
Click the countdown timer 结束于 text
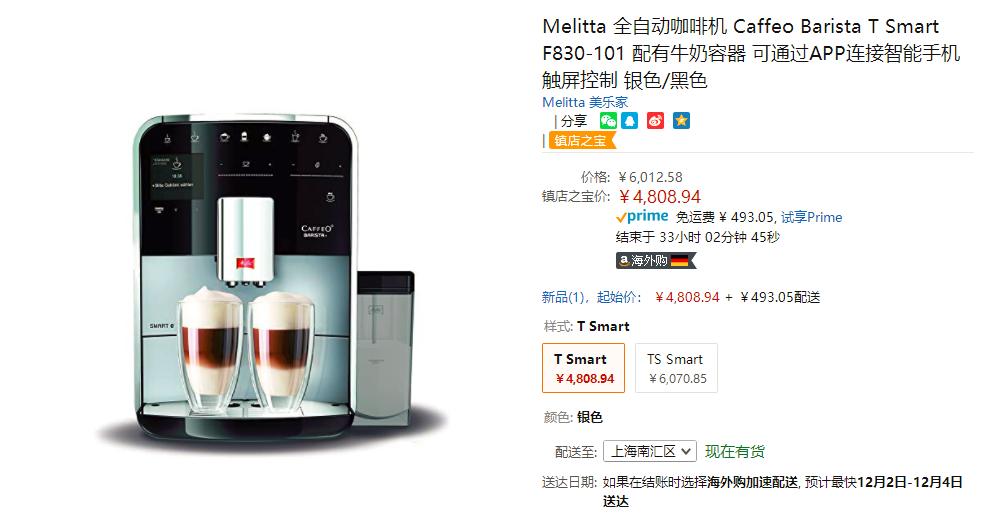click(x=698, y=238)
